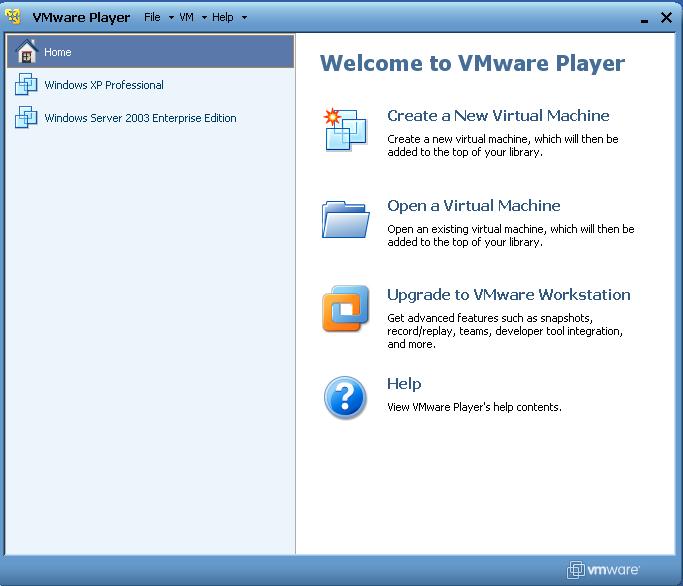Image resolution: width=683 pixels, height=586 pixels.
Task: Click the VMware Player title bar icon
Action: (15, 17)
